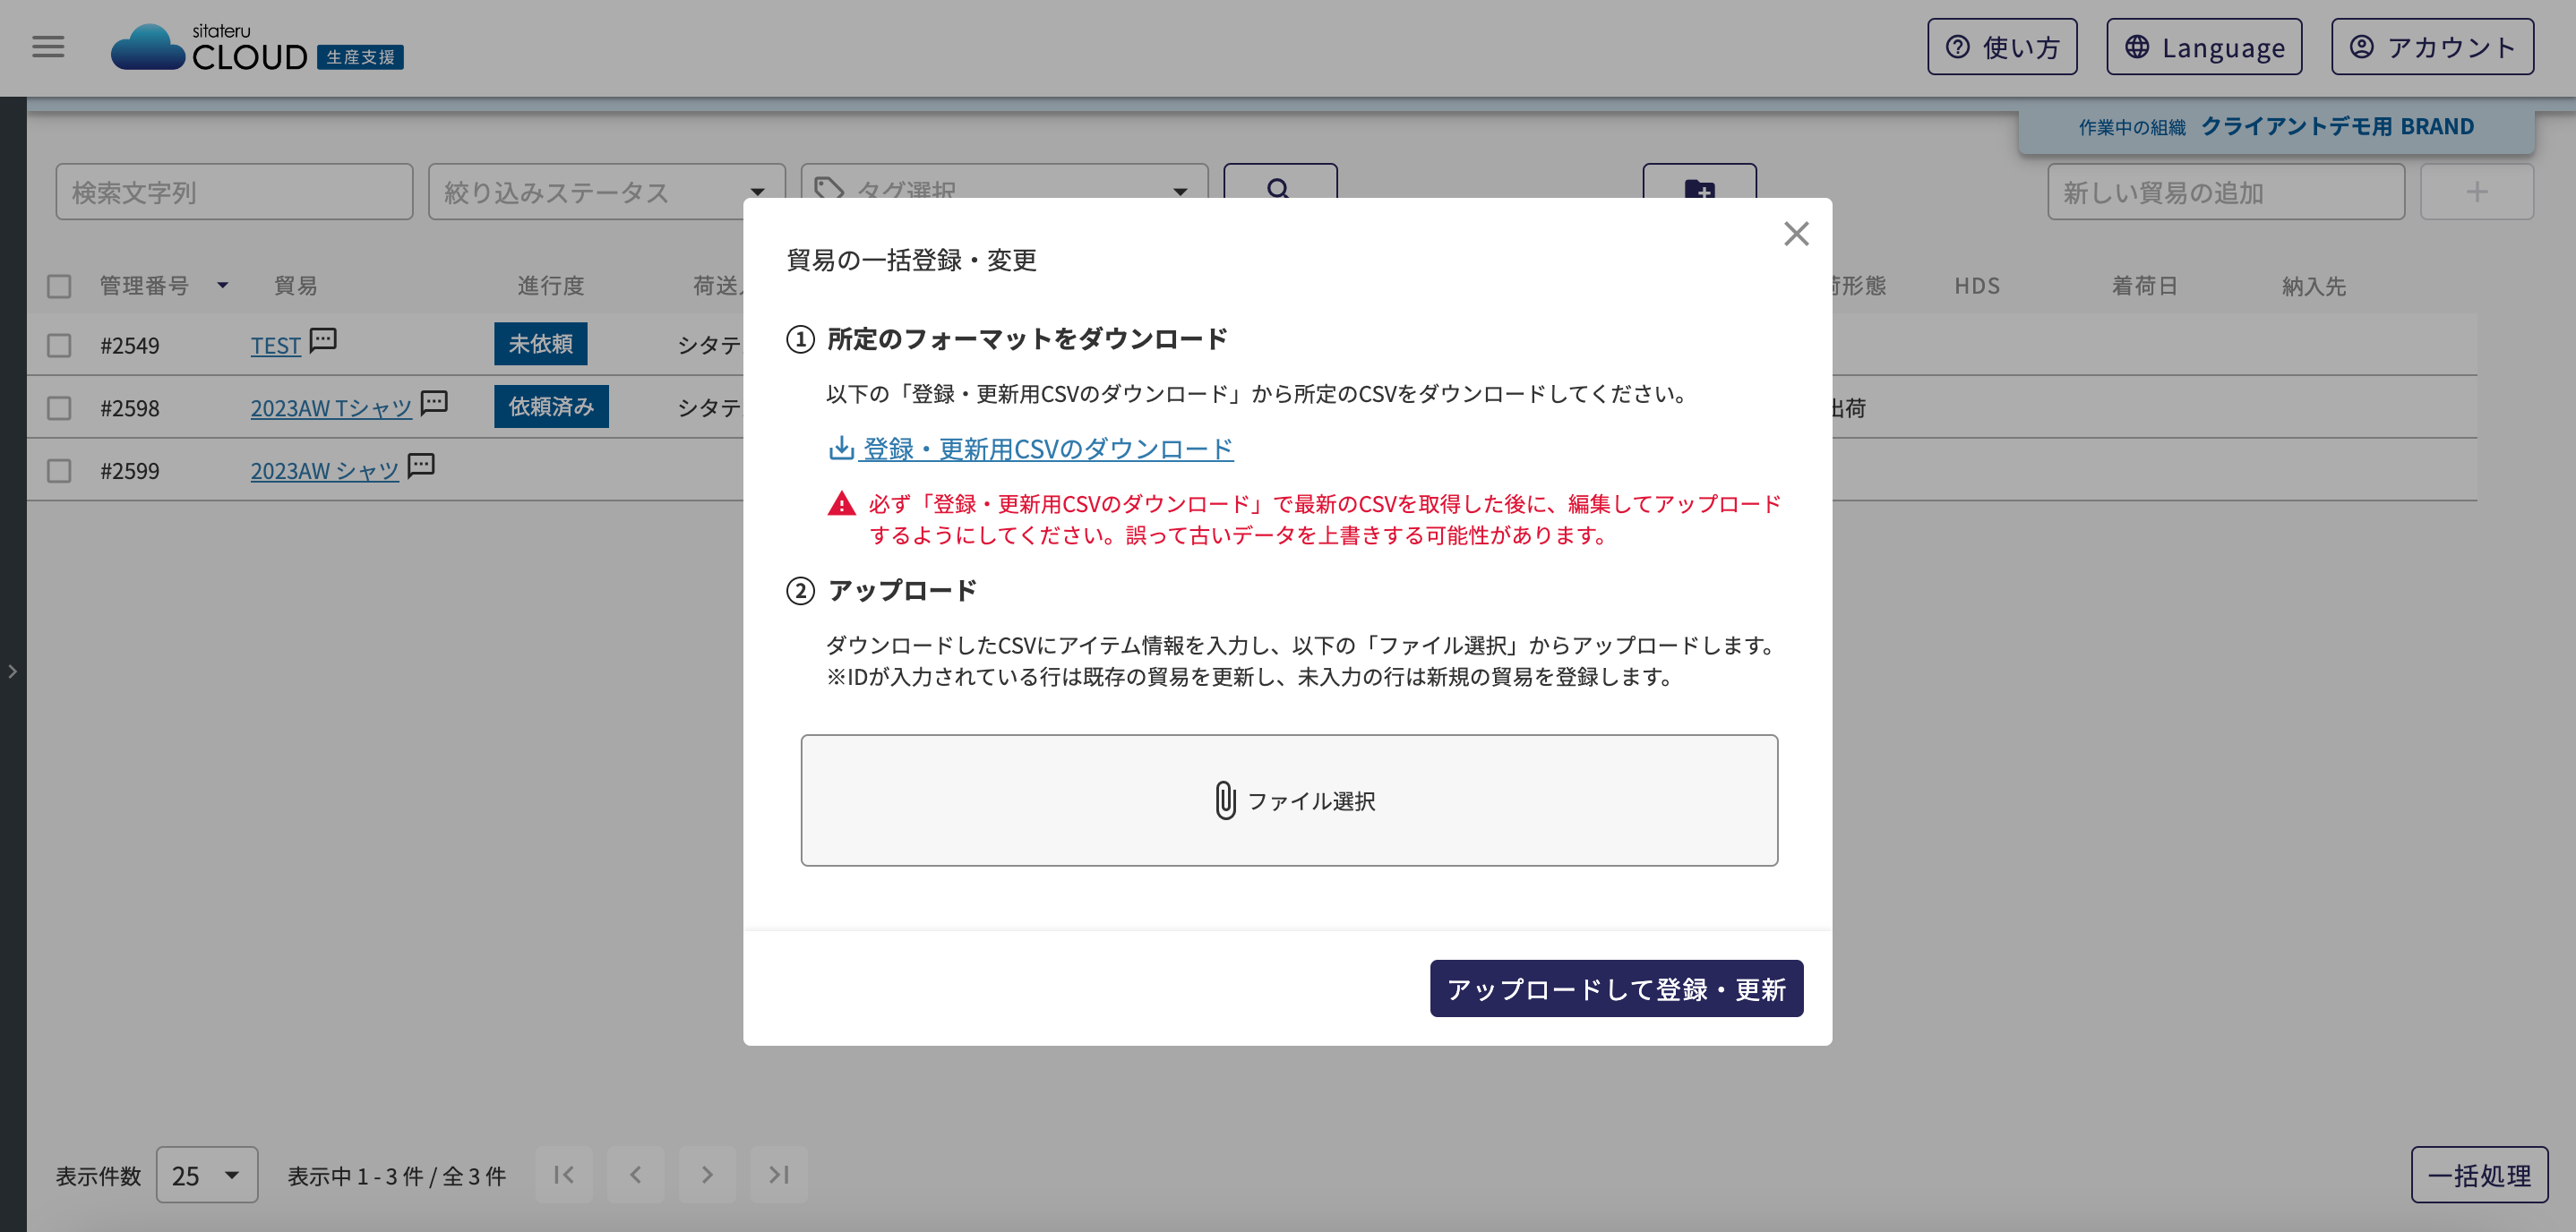Viewport: 2576px width, 1232px height.
Task: Click the #2549 management number cell
Action: (130, 345)
